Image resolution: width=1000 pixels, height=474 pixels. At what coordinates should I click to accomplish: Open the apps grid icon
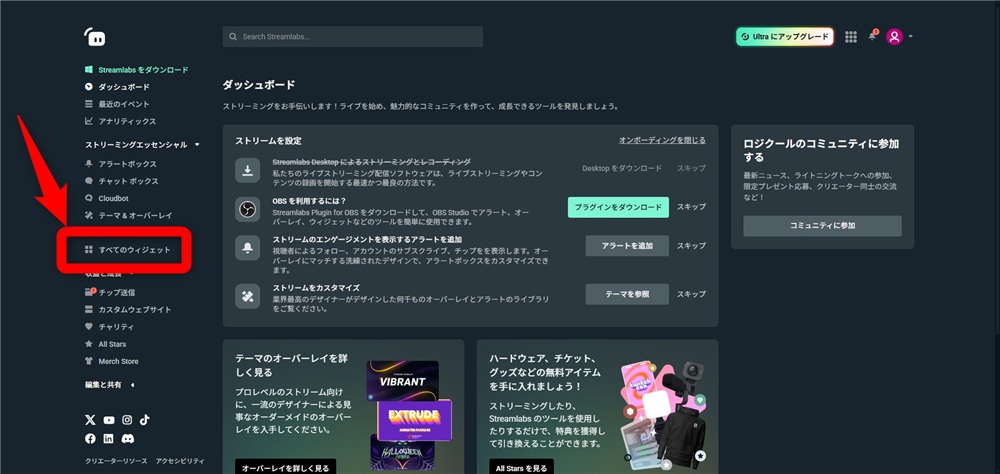pos(851,37)
